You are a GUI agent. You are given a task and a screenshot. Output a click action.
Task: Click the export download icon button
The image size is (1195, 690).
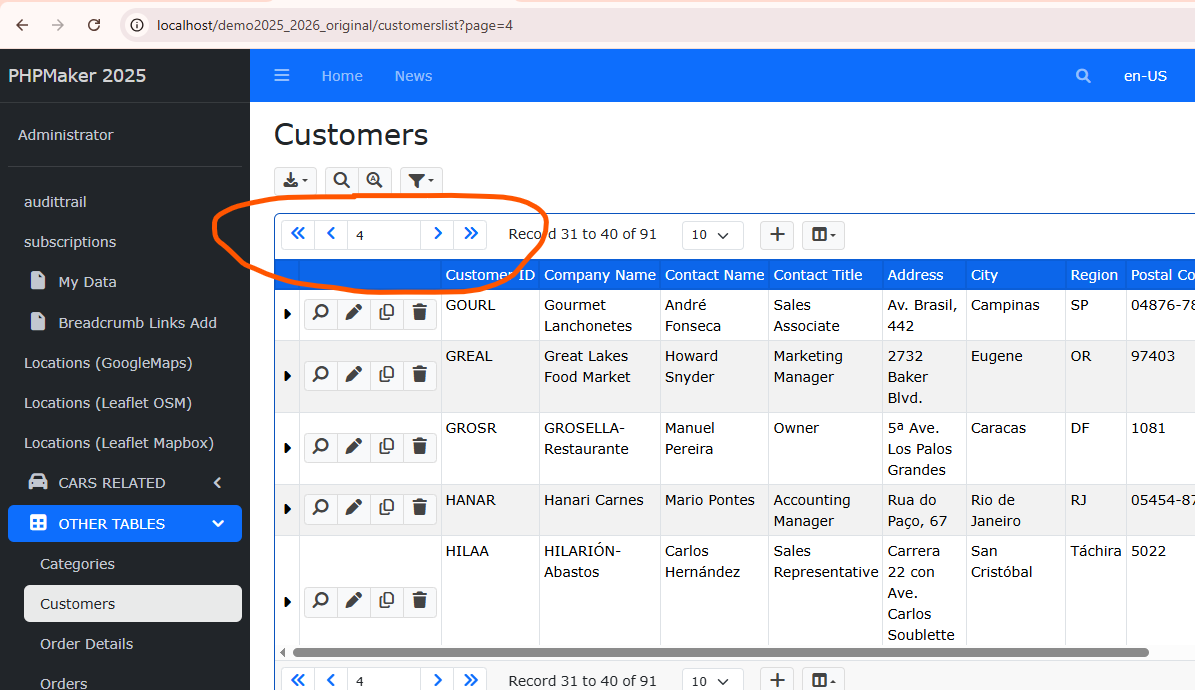click(295, 181)
